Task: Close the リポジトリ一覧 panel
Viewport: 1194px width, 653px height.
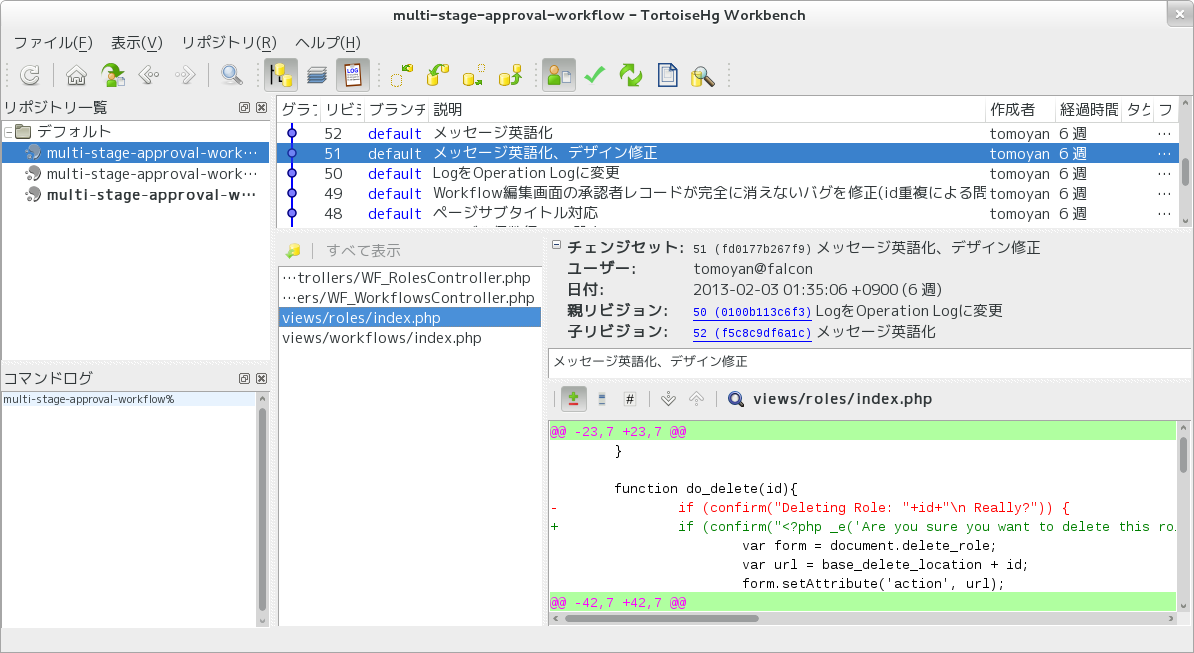Action: click(x=261, y=108)
